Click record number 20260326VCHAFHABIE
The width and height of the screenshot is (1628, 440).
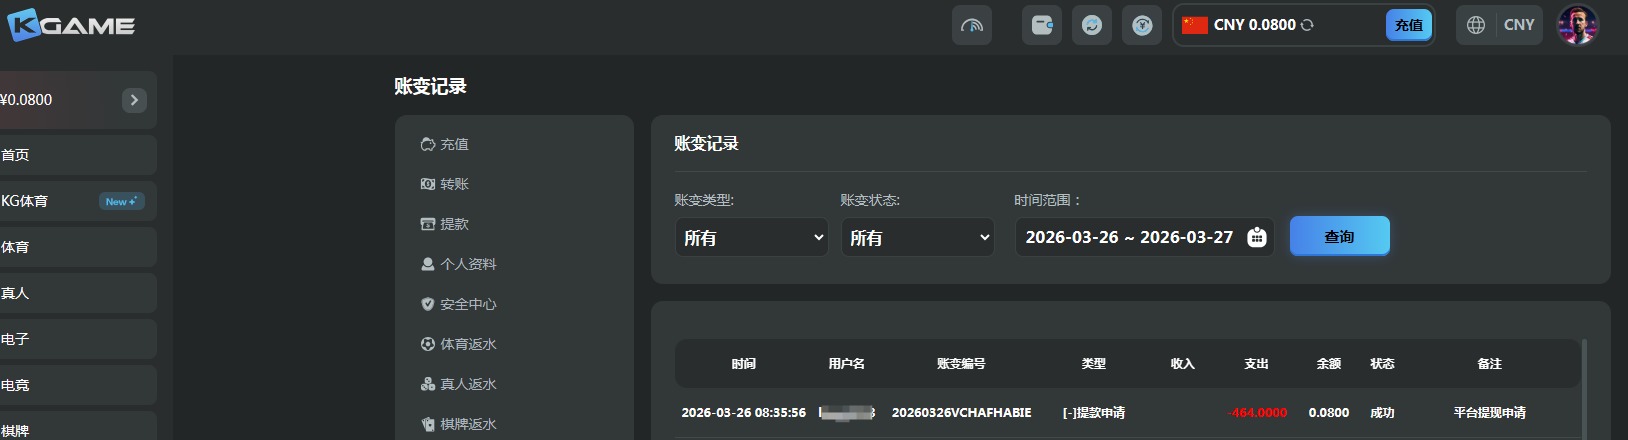(961, 412)
